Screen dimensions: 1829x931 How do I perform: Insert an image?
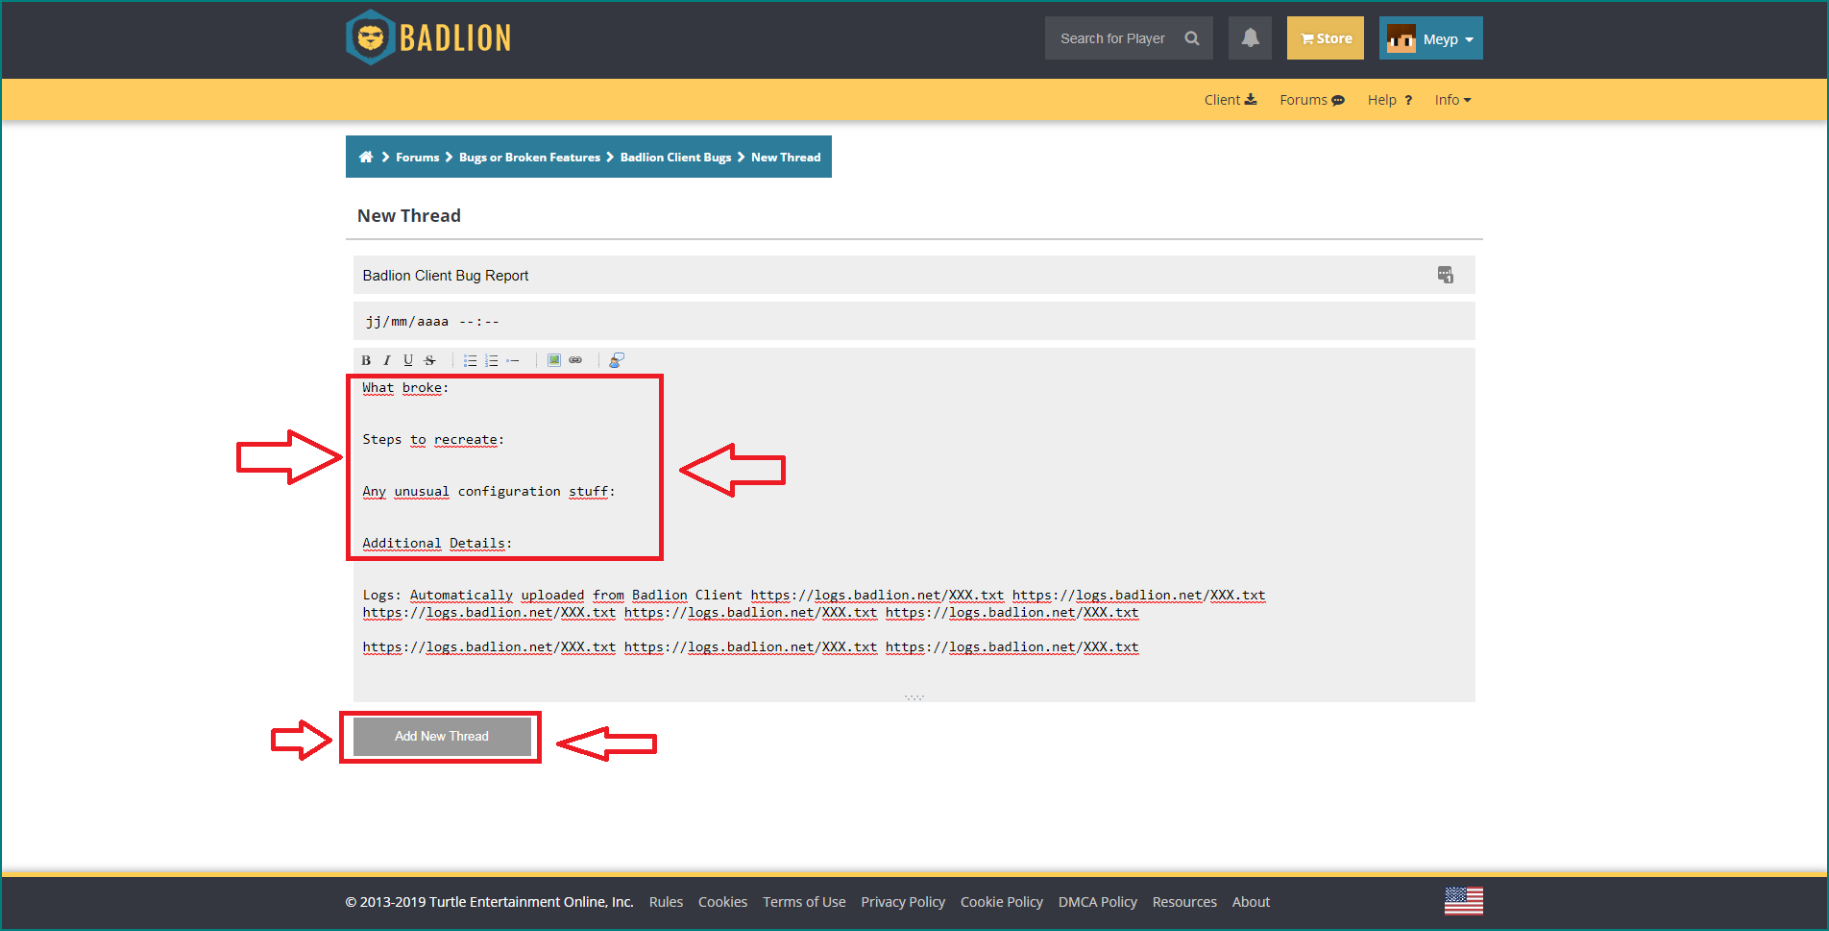click(554, 360)
